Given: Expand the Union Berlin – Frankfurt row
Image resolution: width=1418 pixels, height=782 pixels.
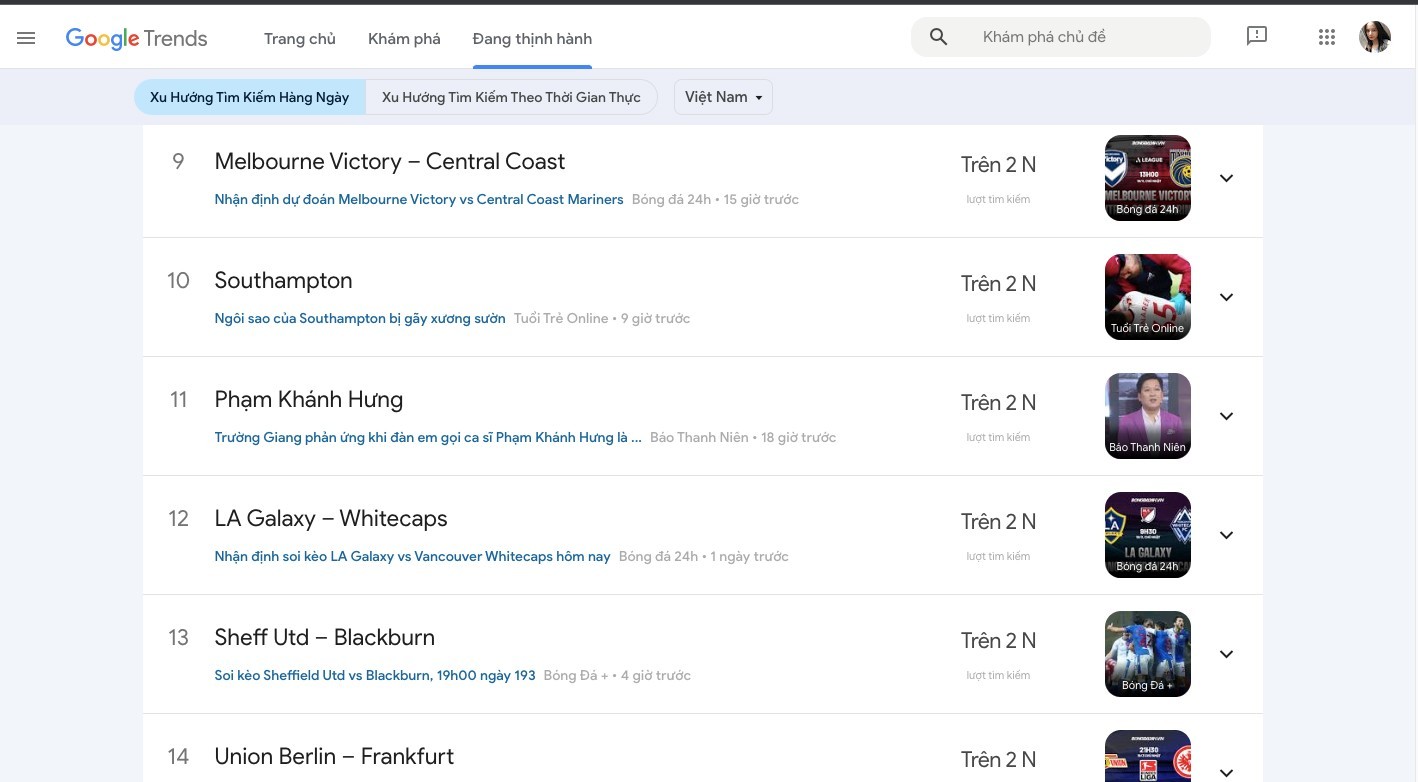Looking at the screenshot, I should tap(1226, 772).
